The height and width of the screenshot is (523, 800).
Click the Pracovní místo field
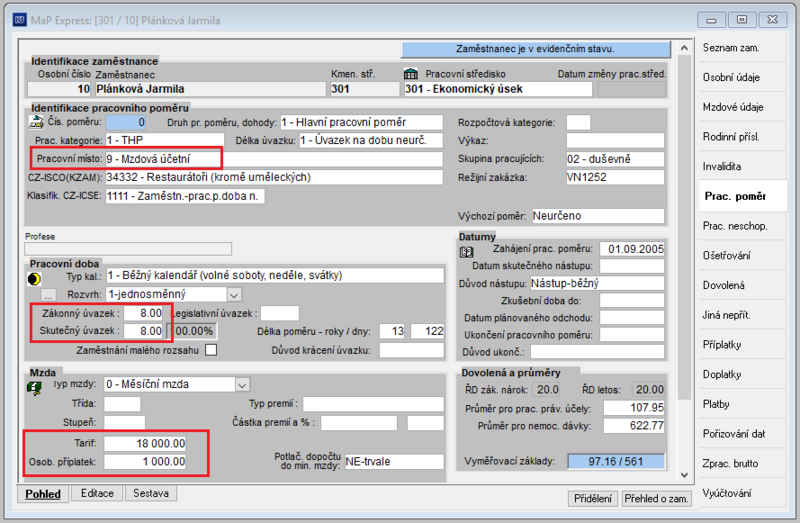pos(274,159)
